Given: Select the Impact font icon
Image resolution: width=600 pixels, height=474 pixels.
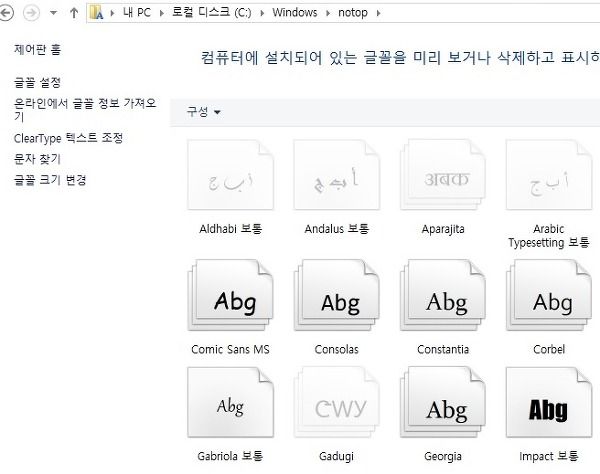Looking at the screenshot, I should 549,402.
